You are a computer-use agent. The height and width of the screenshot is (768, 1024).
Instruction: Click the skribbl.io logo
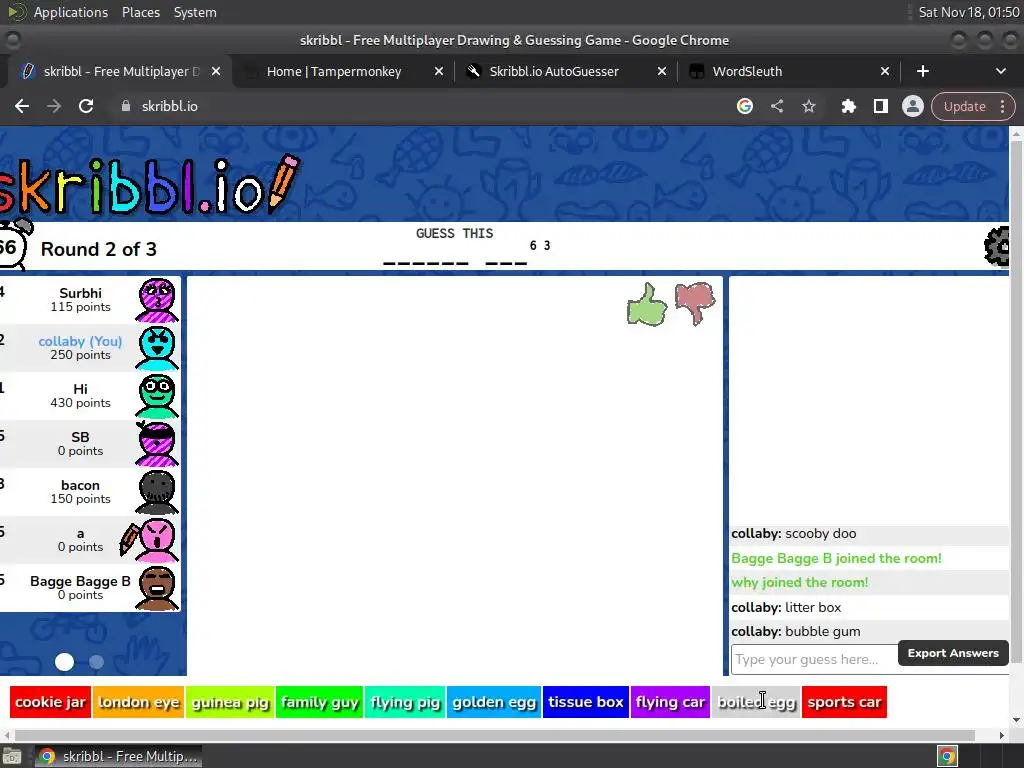coord(150,185)
